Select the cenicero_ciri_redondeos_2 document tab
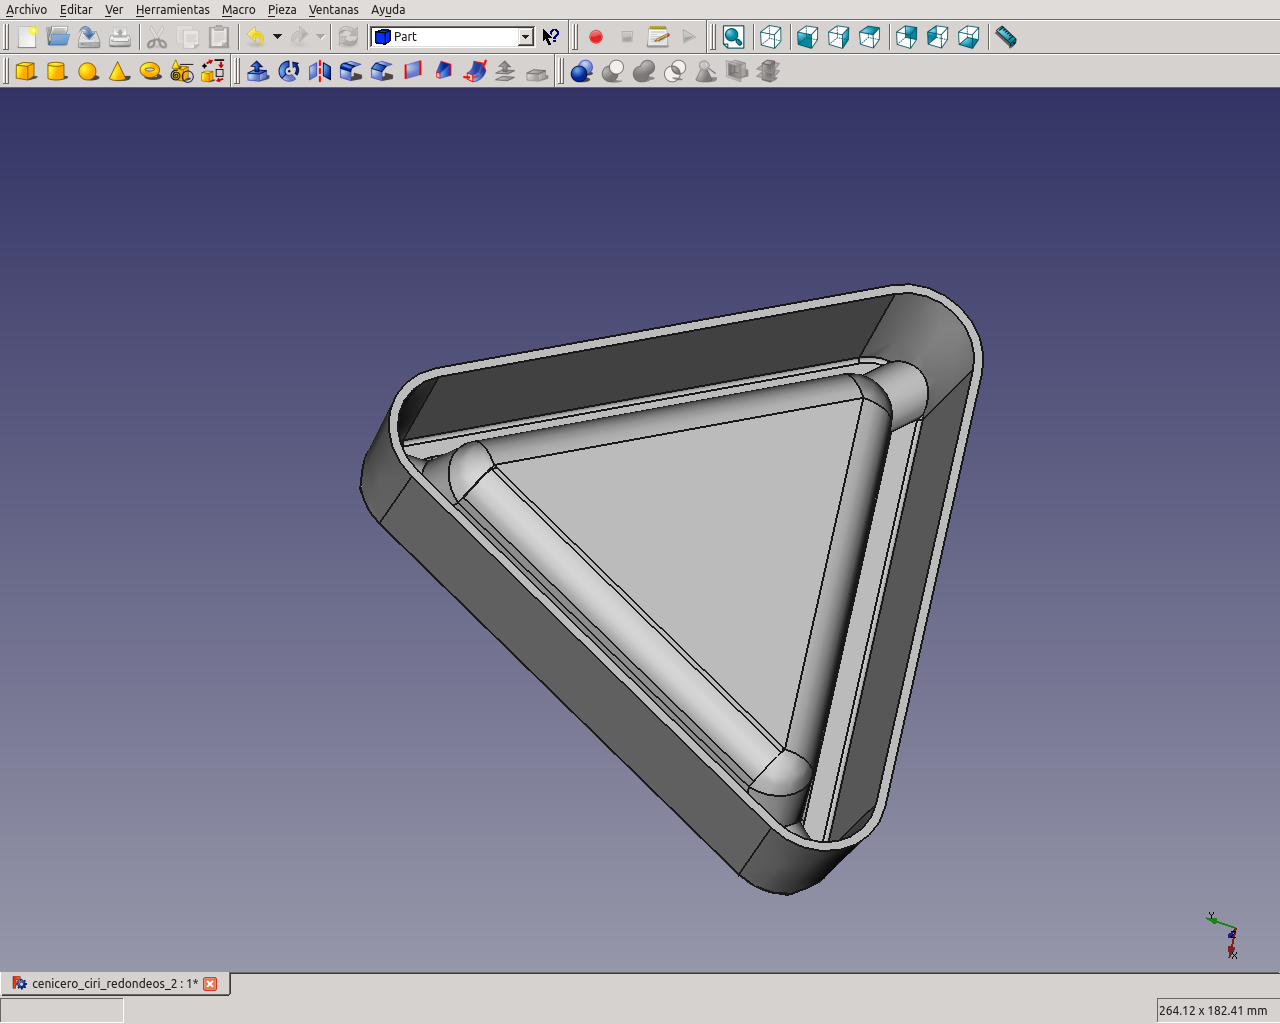The height and width of the screenshot is (1024, 1280). click(x=115, y=984)
